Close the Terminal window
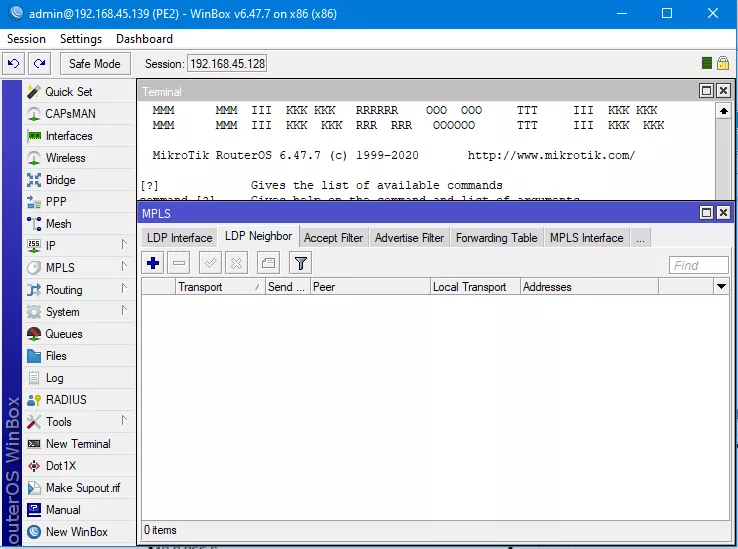The image size is (738, 549). tap(723, 90)
